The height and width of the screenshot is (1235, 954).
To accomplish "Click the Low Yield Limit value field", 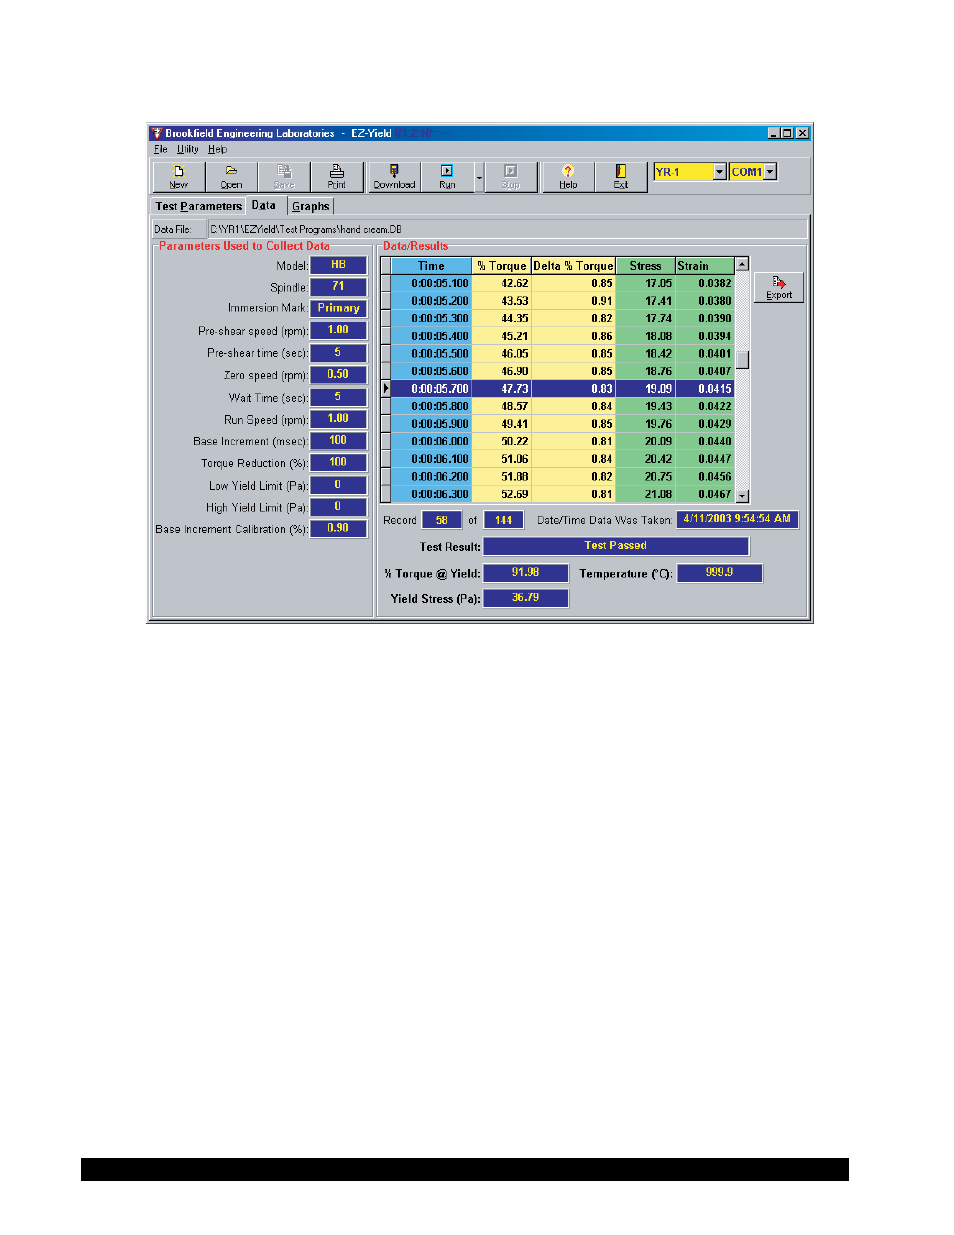I will (338, 485).
